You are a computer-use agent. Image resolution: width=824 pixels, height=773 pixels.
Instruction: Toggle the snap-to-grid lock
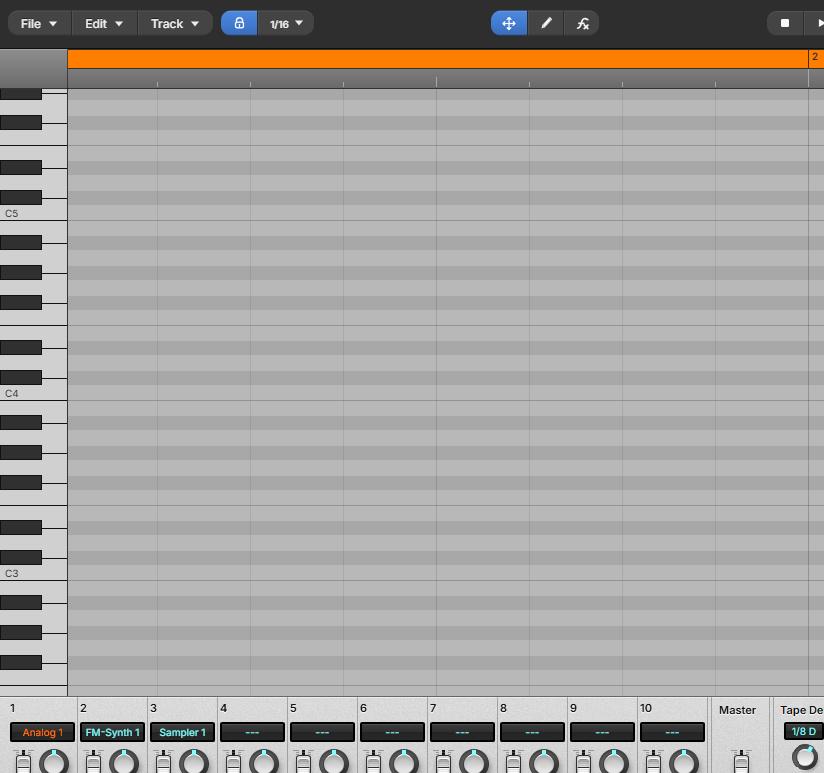[239, 23]
